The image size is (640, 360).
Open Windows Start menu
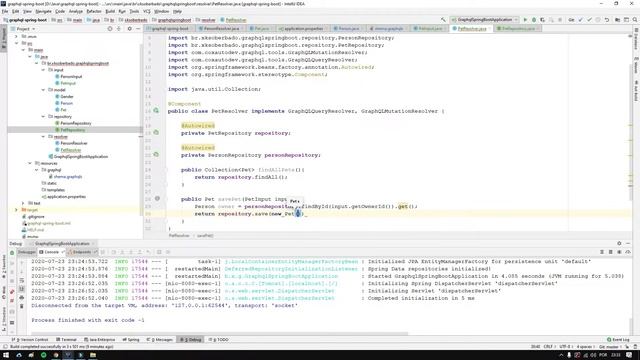click(x=6, y=355)
